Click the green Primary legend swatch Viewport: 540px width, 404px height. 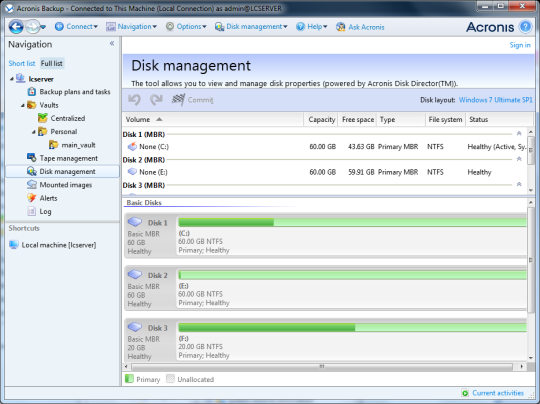click(129, 379)
